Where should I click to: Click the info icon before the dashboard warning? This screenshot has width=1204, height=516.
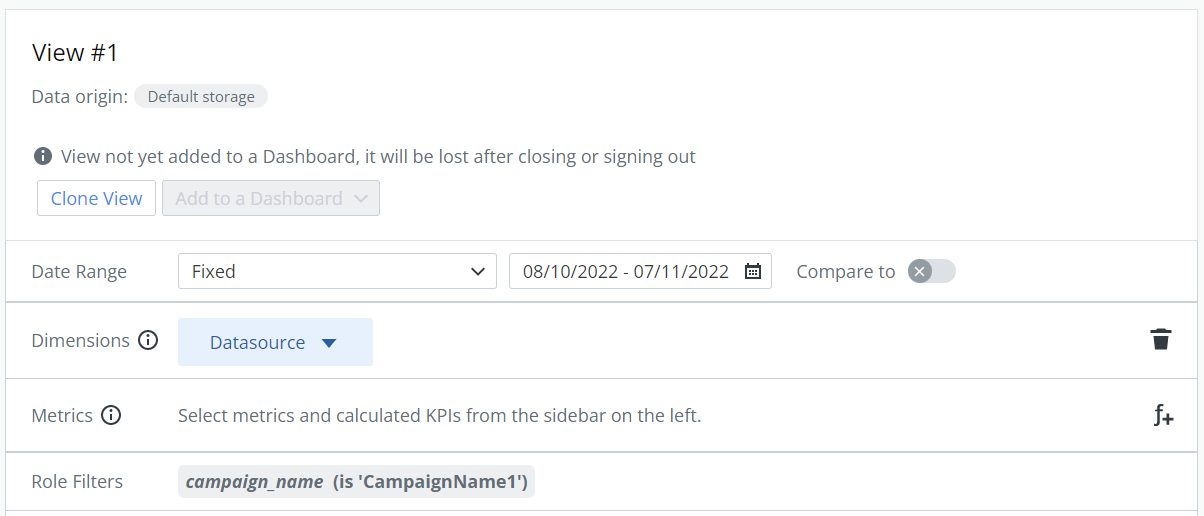pyautogui.click(x=43, y=156)
